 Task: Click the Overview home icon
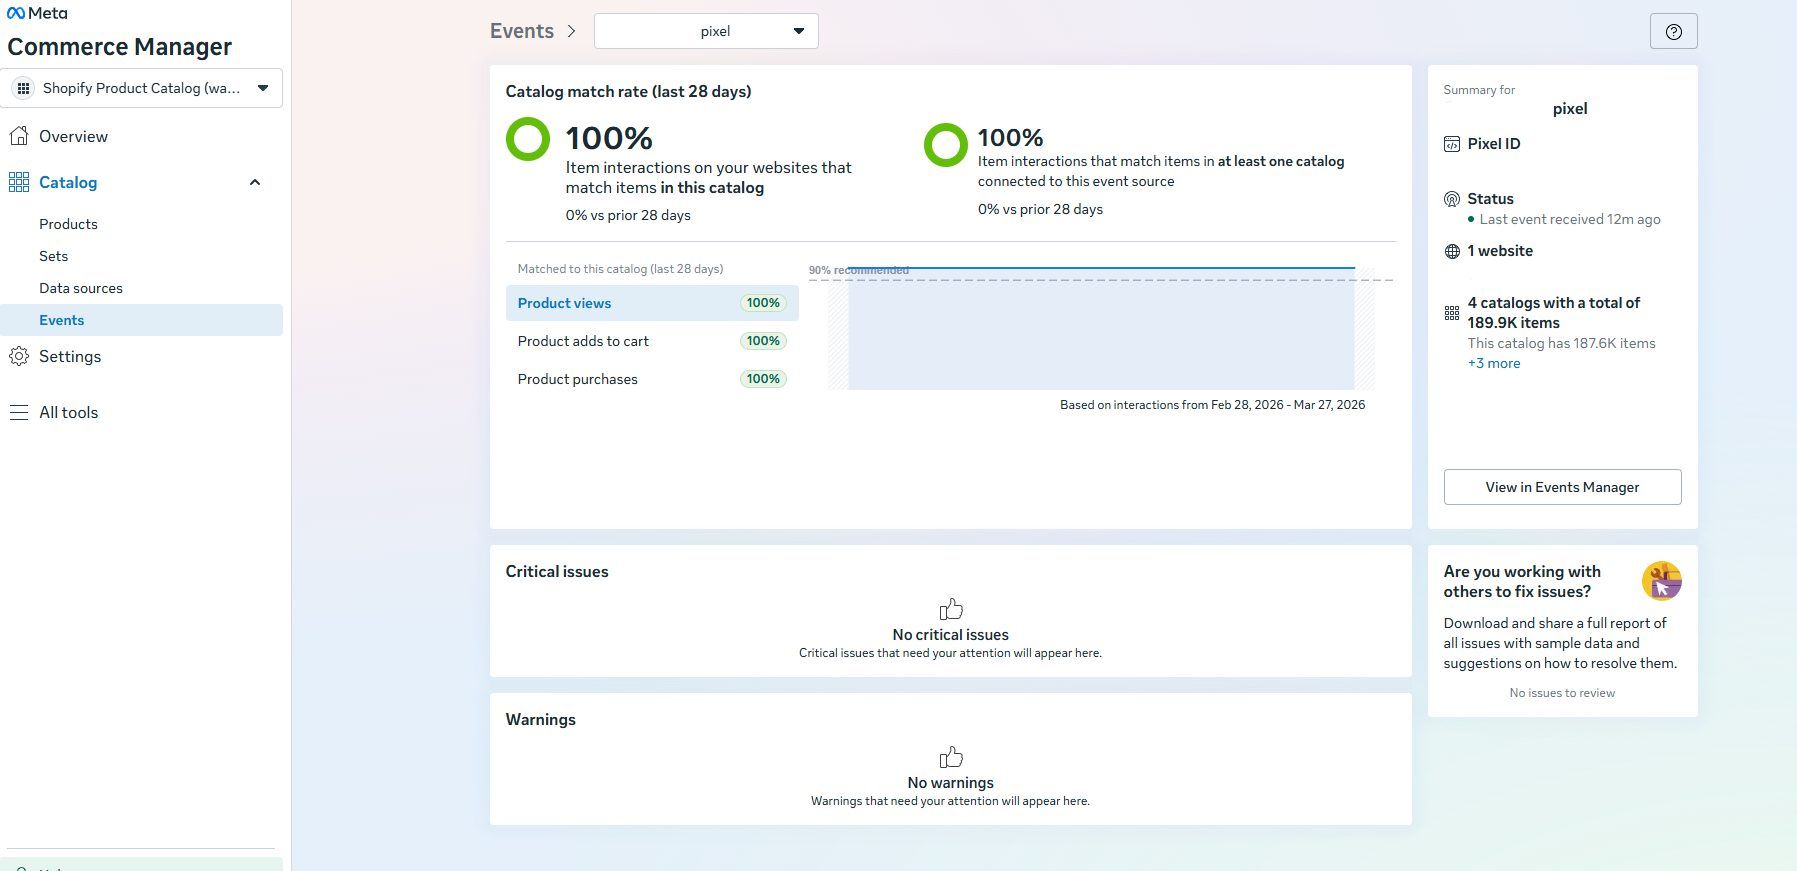pos(19,136)
